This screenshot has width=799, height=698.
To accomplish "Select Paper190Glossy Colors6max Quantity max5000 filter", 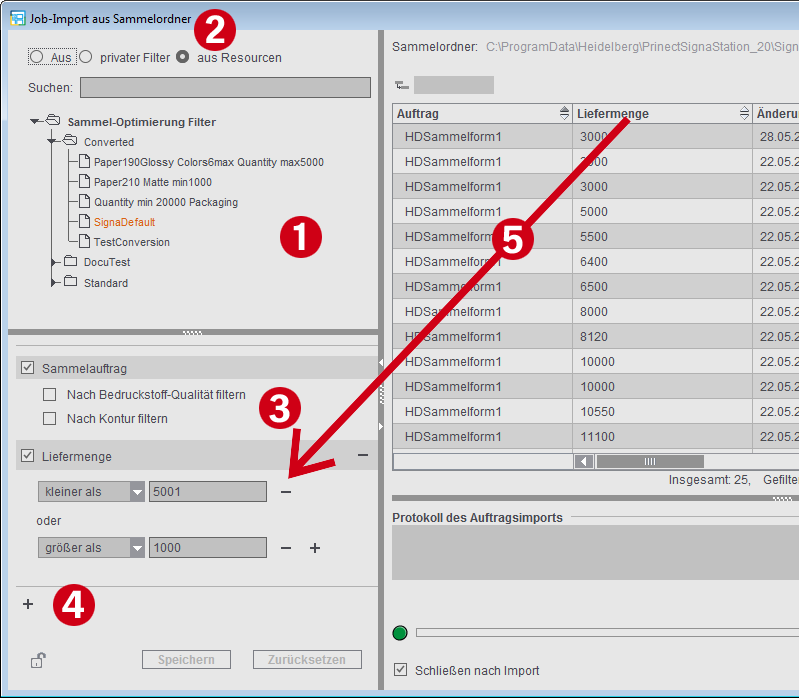I will coord(208,162).
